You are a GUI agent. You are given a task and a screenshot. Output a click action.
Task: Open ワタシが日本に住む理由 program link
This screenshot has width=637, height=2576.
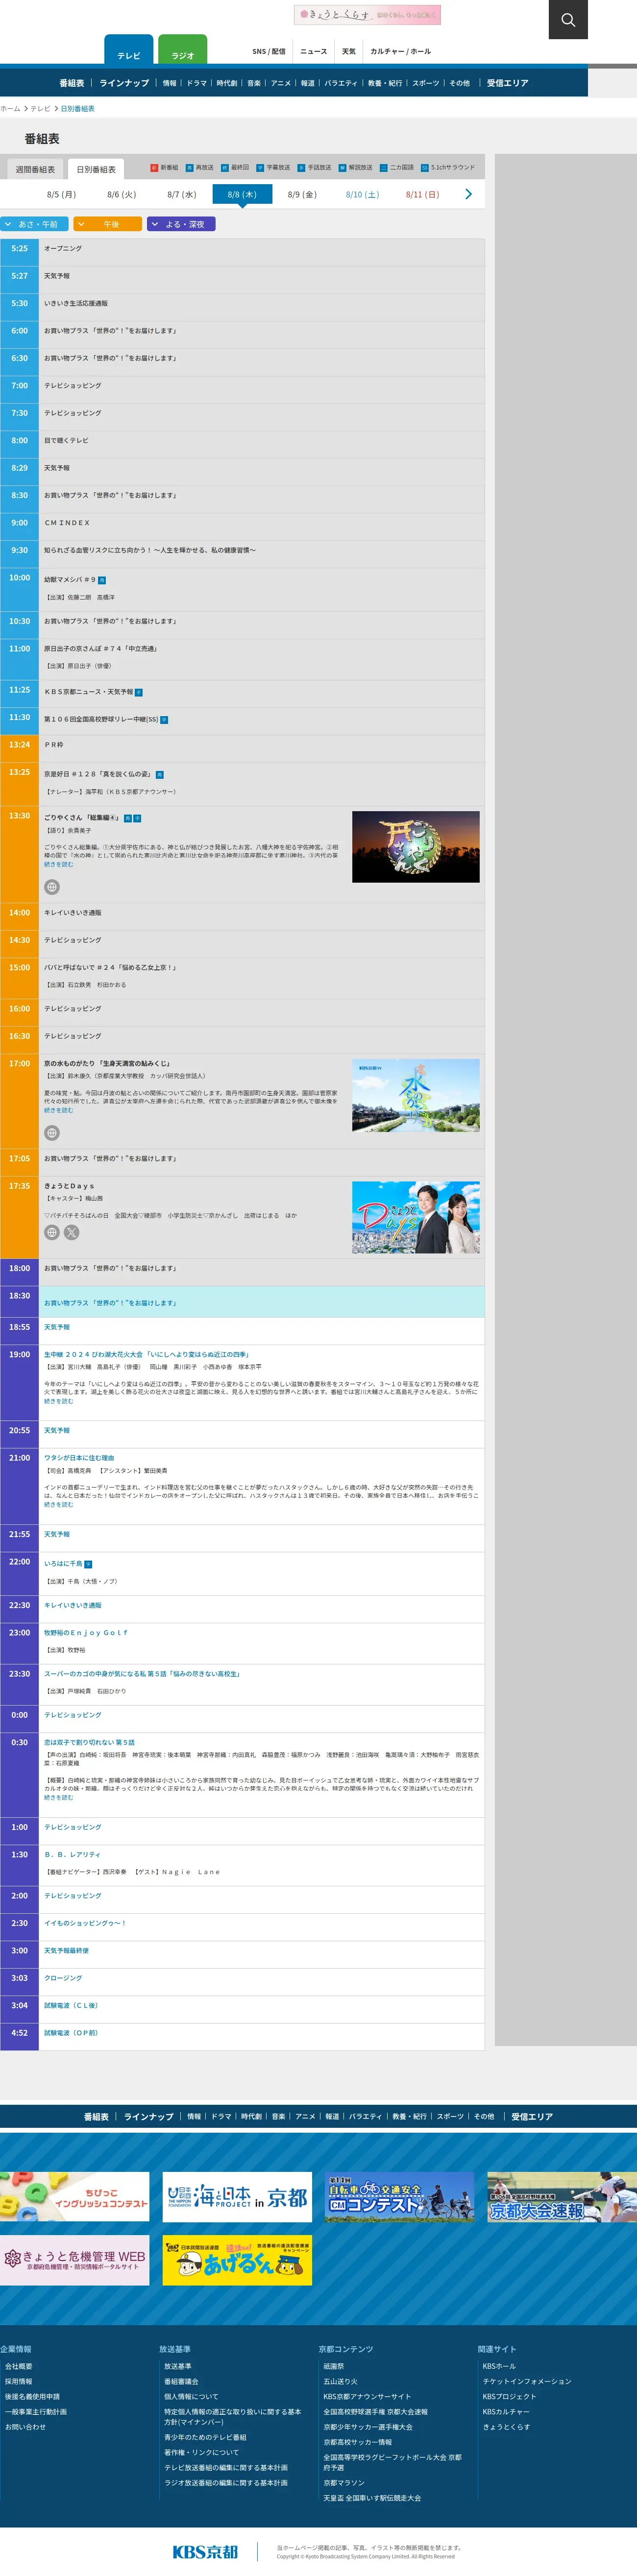(x=79, y=1458)
